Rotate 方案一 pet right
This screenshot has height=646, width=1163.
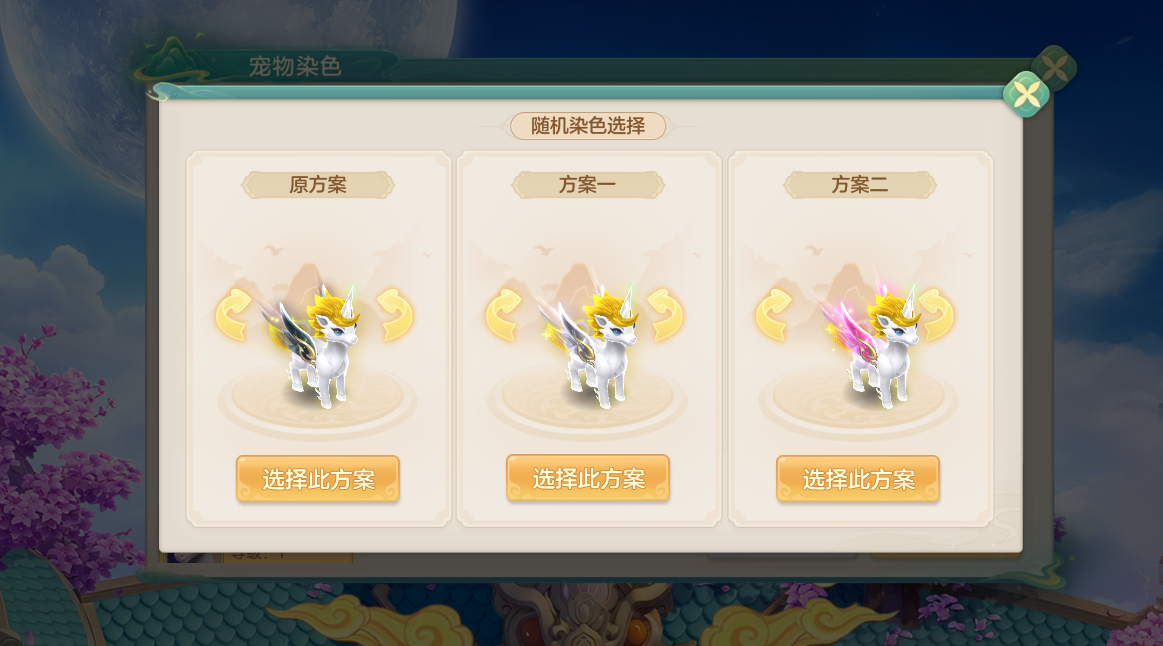pos(665,315)
